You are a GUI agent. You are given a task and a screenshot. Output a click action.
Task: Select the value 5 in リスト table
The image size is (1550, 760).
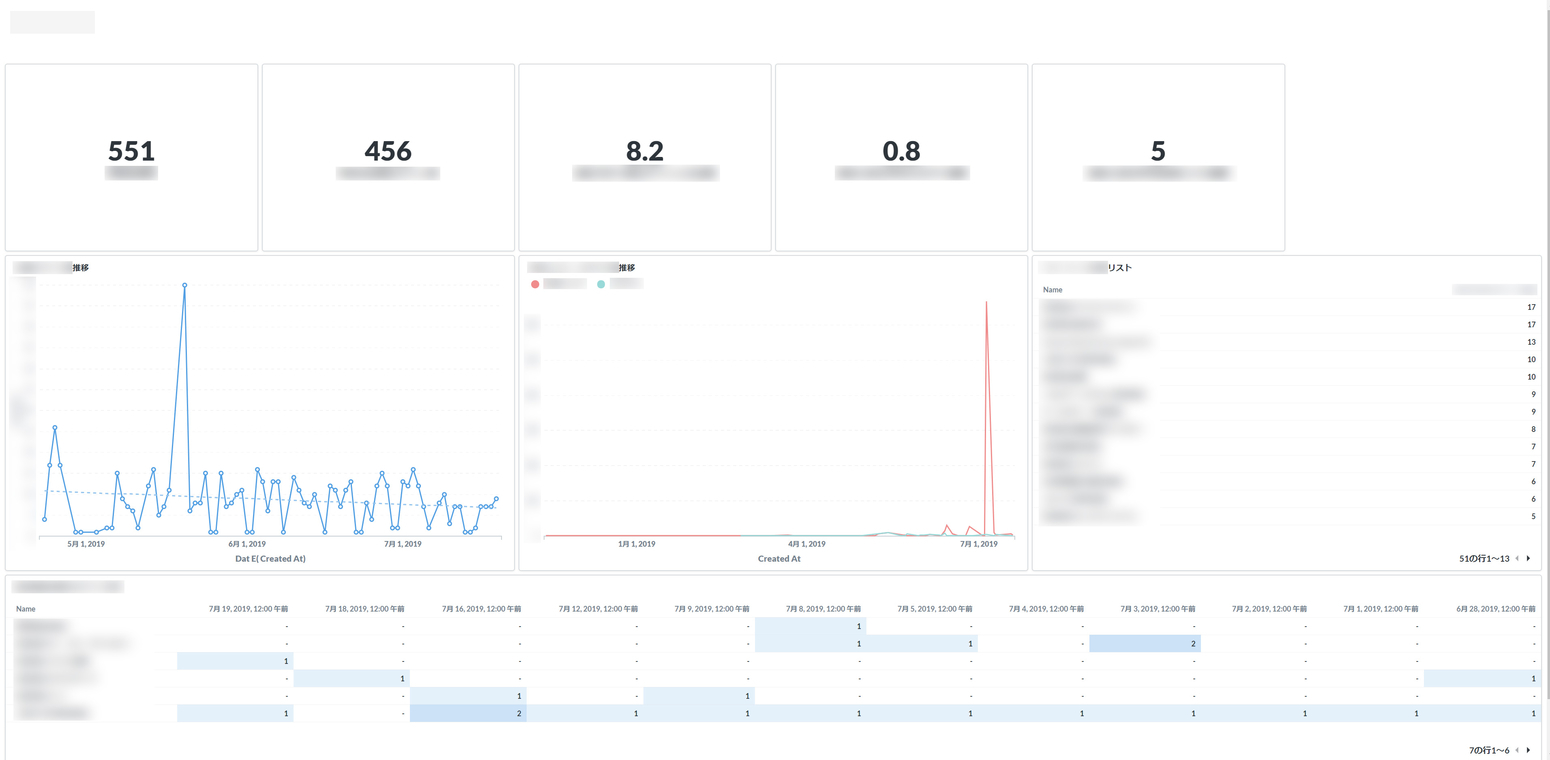[1533, 517]
